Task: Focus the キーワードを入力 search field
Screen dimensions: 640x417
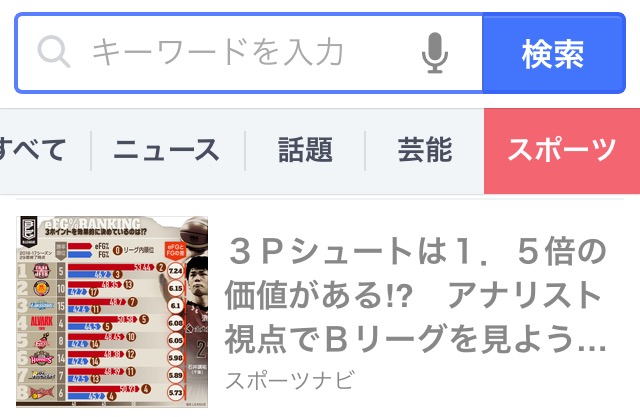Action: [x=249, y=53]
